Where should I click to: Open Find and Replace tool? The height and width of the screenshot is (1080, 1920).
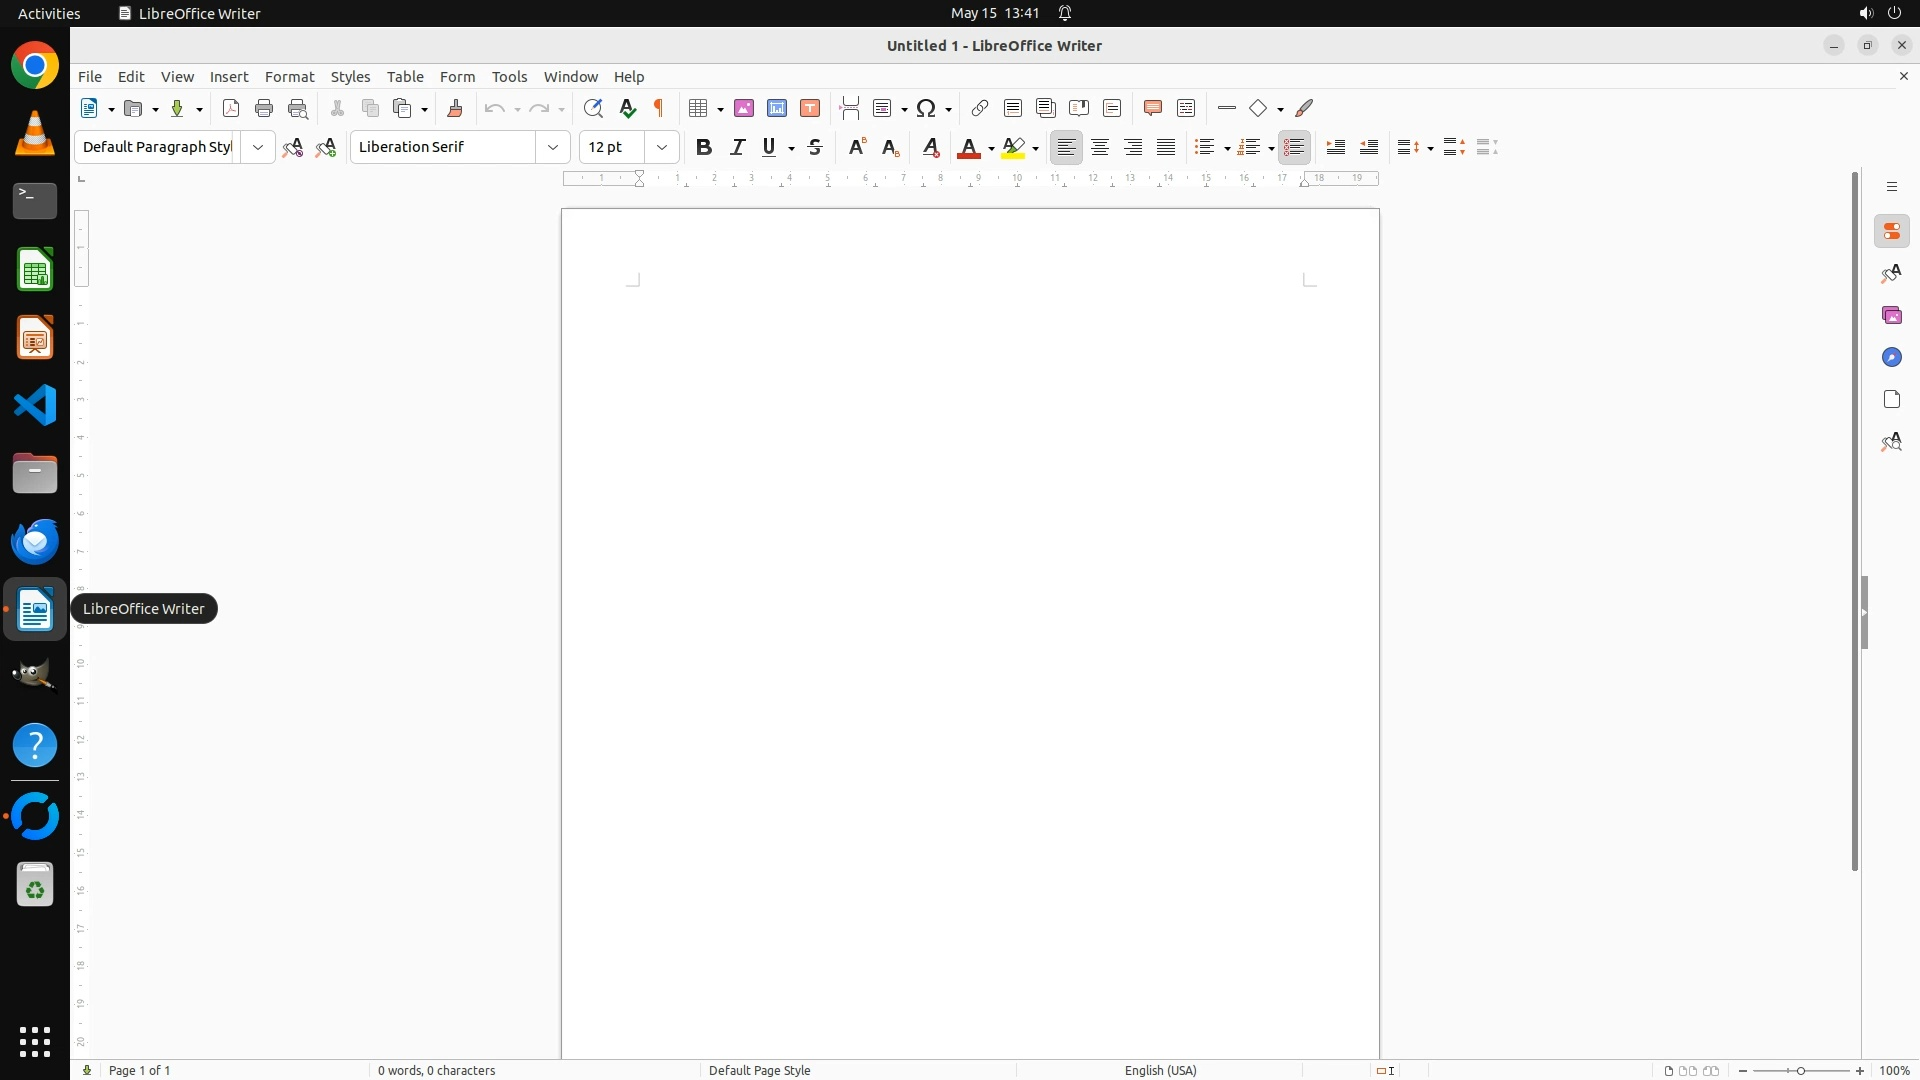pos(593,109)
